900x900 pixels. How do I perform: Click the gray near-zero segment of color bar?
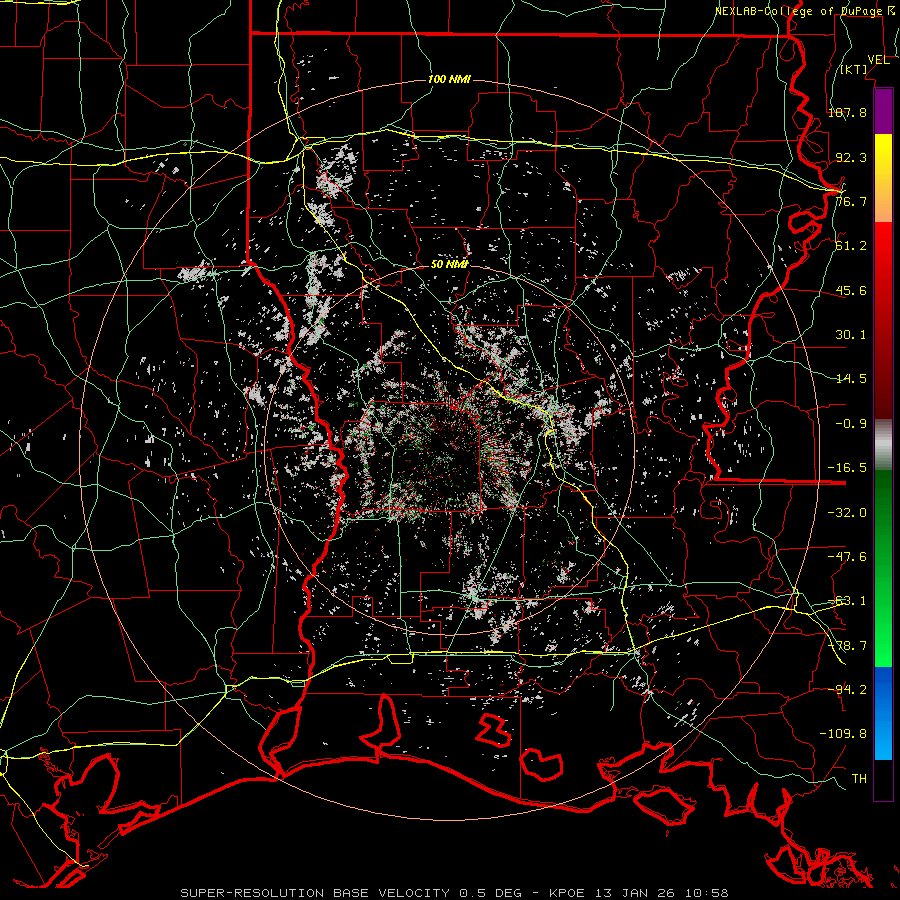click(x=883, y=445)
